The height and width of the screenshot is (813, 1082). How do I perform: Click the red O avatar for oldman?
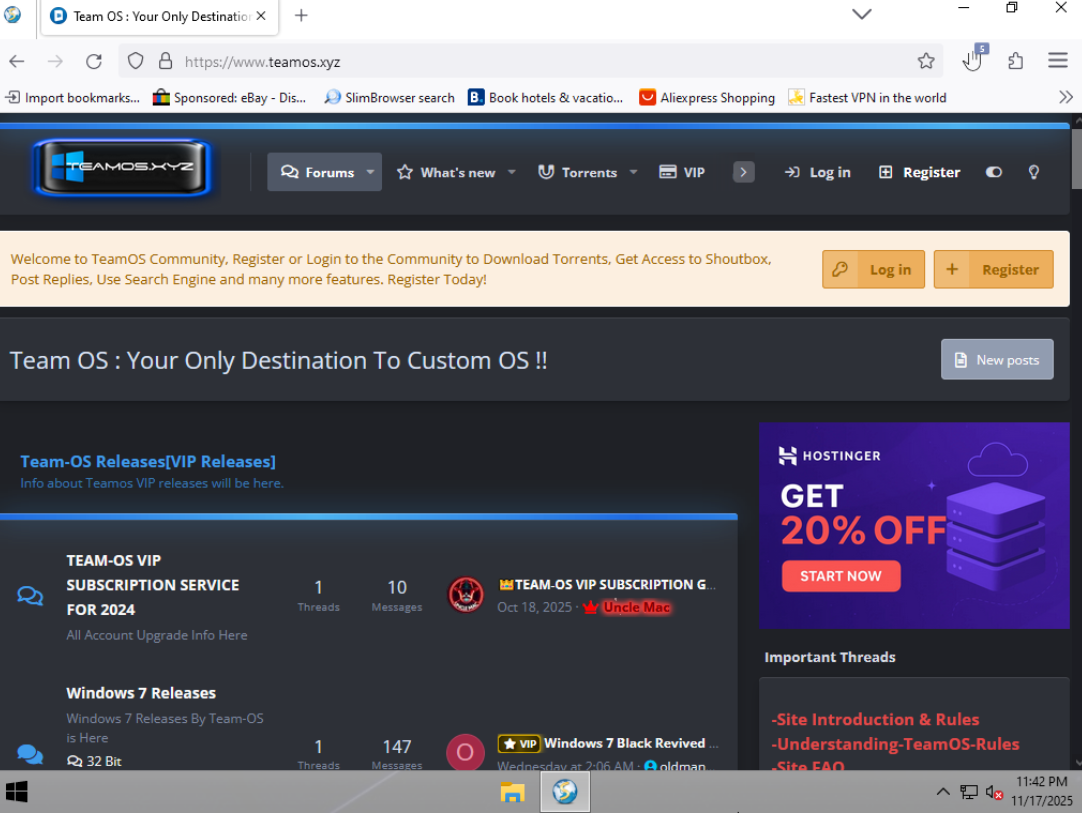[465, 752]
